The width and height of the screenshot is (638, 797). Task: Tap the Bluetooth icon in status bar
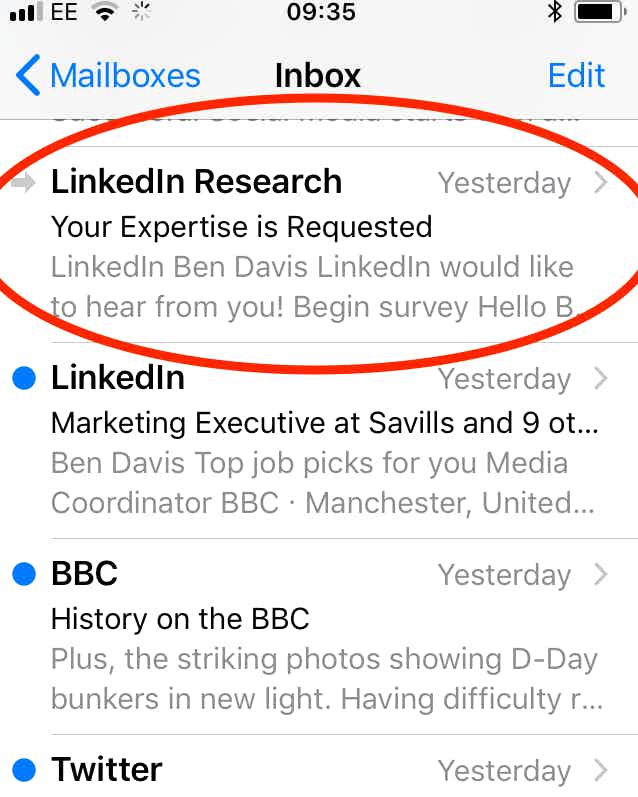click(x=554, y=13)
